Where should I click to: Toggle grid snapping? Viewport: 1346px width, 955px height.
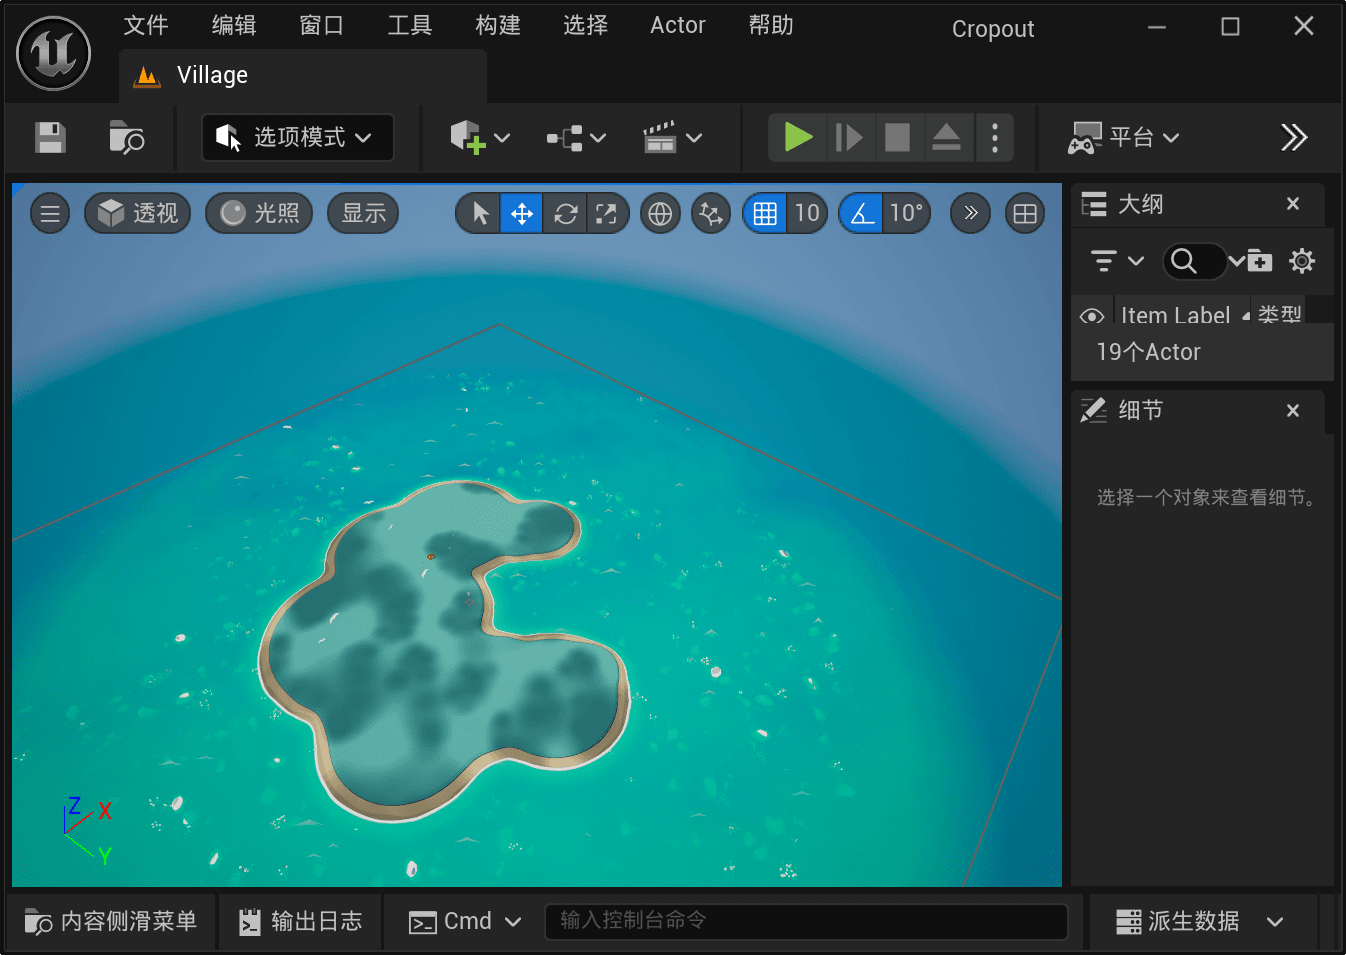click(765, 213)
